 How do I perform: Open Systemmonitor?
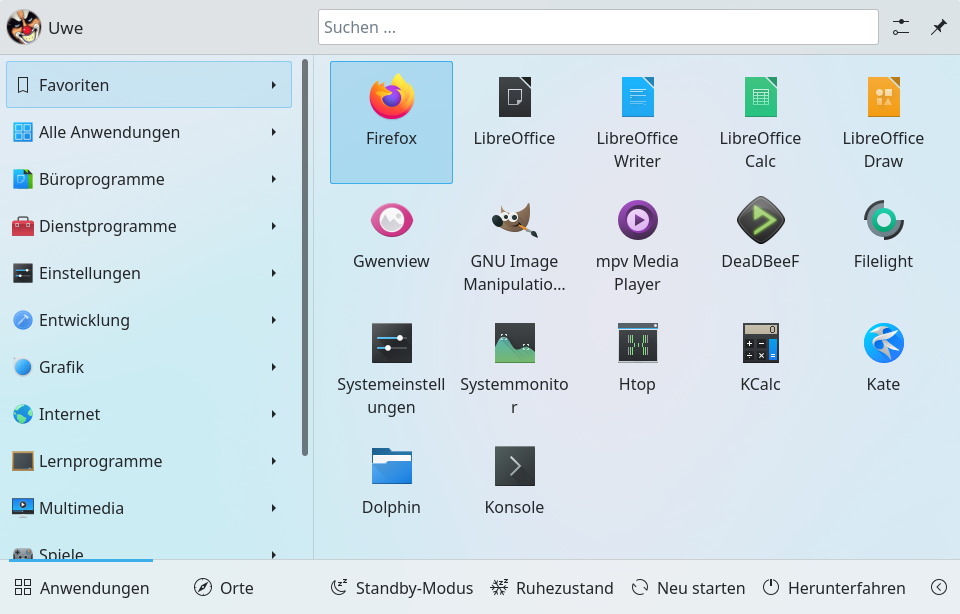[x=514, y=368]
